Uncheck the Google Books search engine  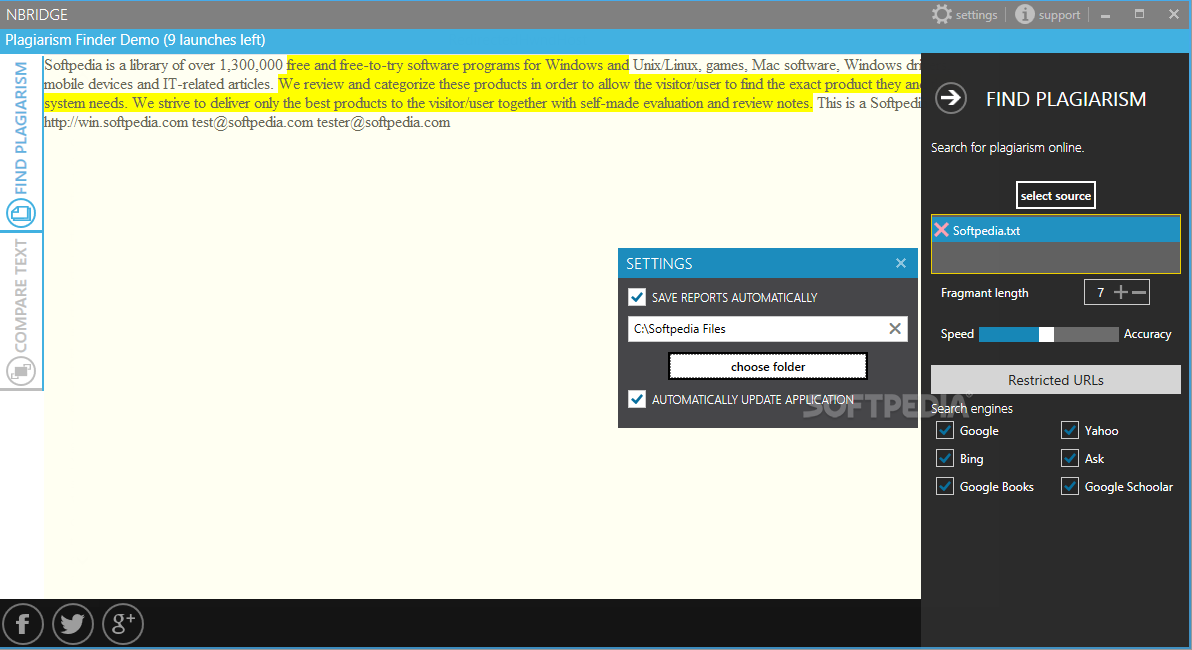(945, 487)
